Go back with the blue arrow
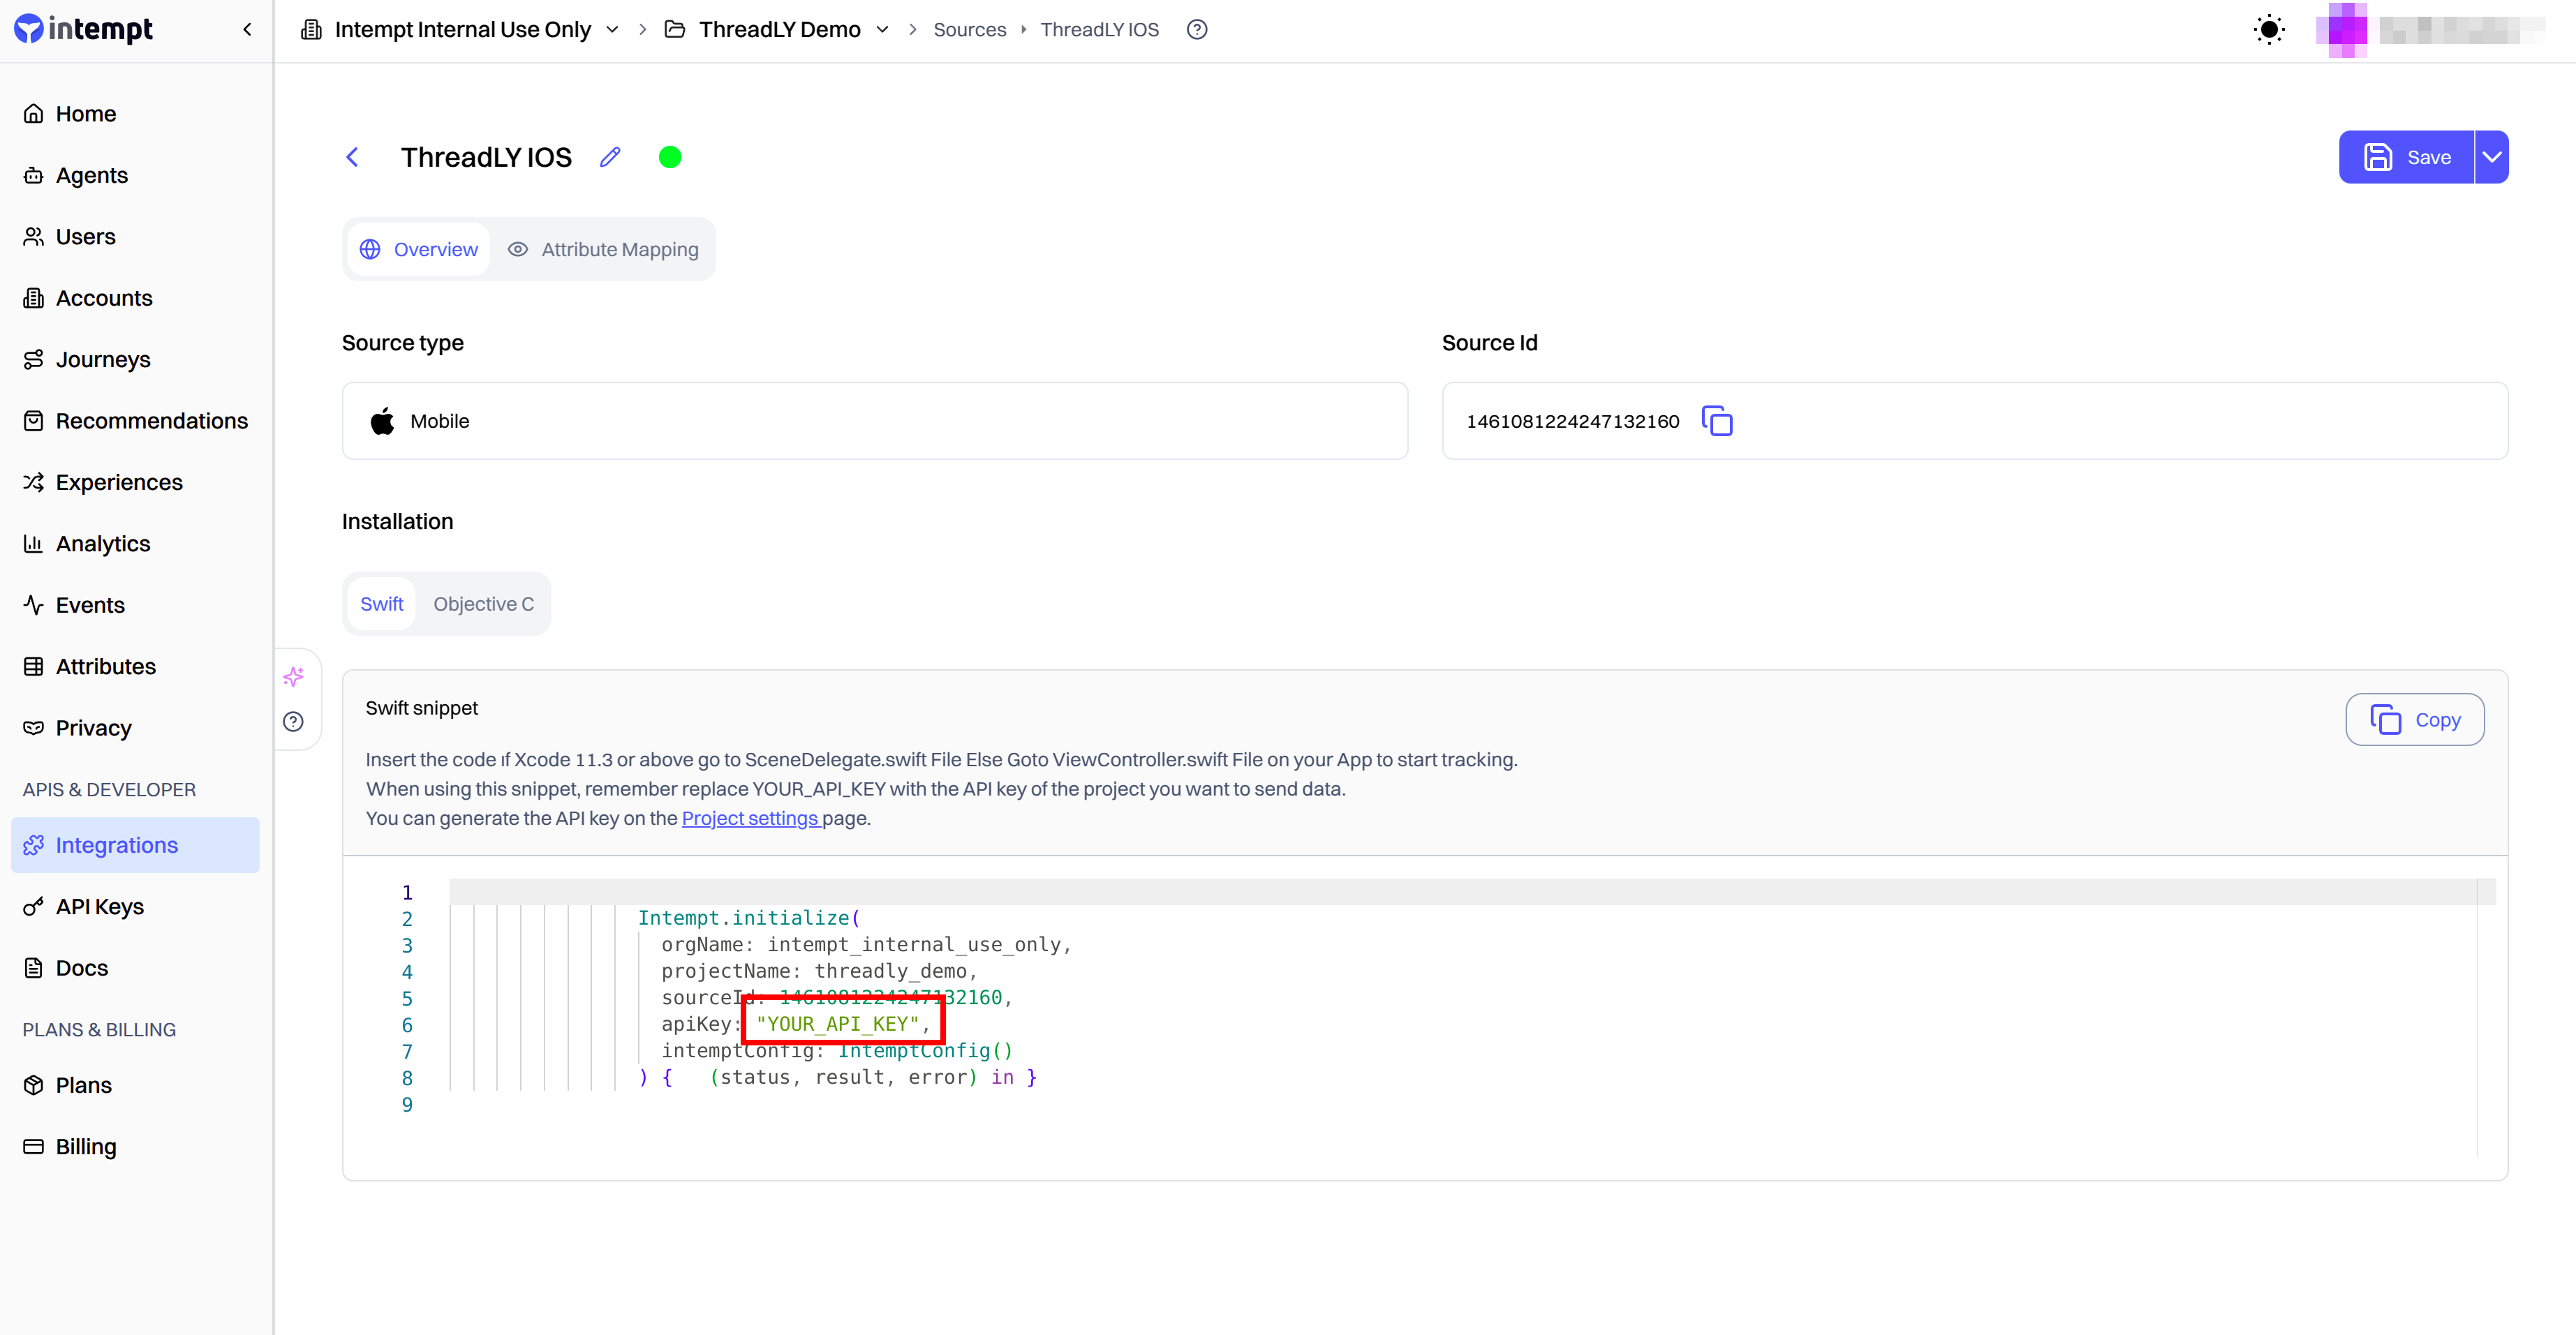This screenshot has width=2576, height=1335. click(352, 157)
